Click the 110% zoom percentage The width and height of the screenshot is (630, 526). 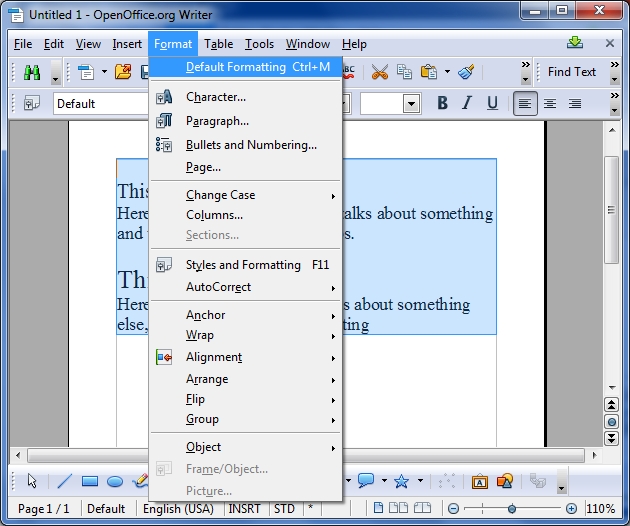(x=600, y=509)
